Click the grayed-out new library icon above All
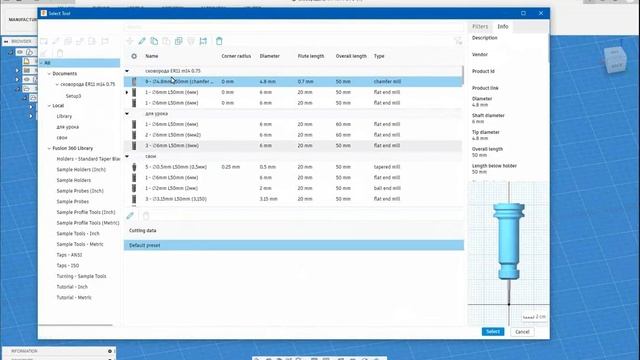The width and height of the screenshot is (640, 360). point(44,41)
